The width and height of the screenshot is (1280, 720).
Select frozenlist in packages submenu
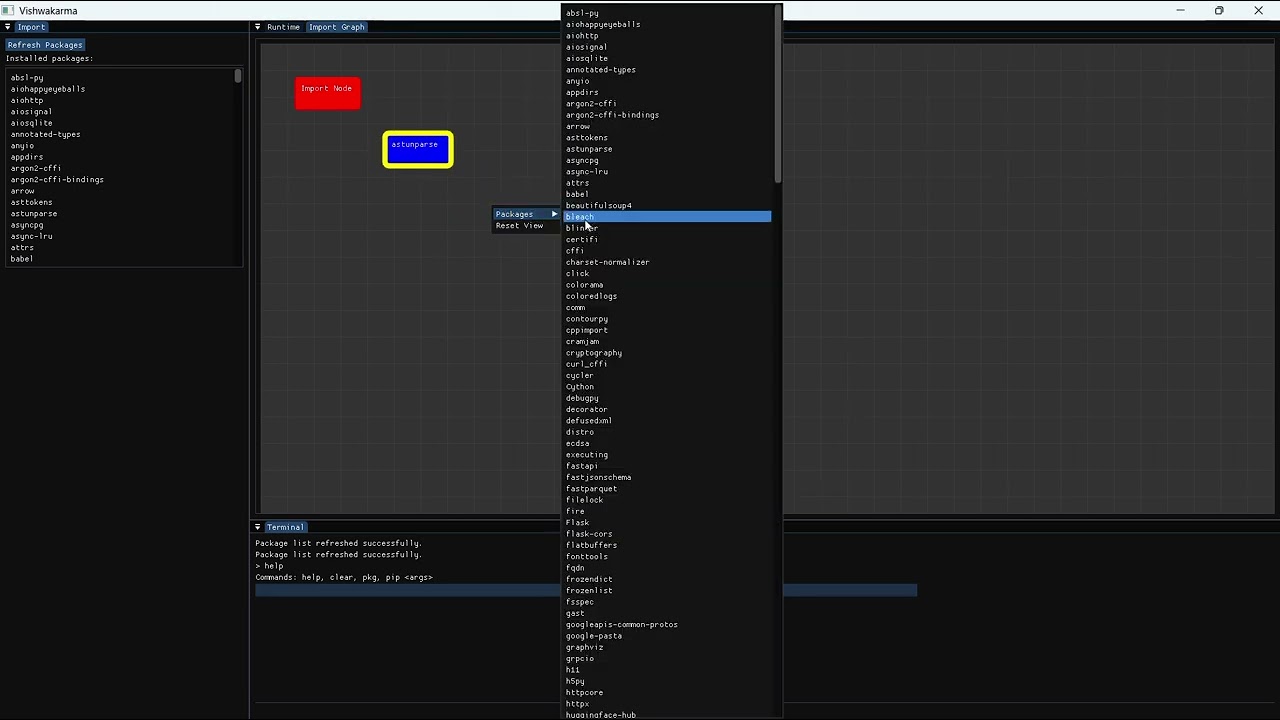[x=667, y=590]
